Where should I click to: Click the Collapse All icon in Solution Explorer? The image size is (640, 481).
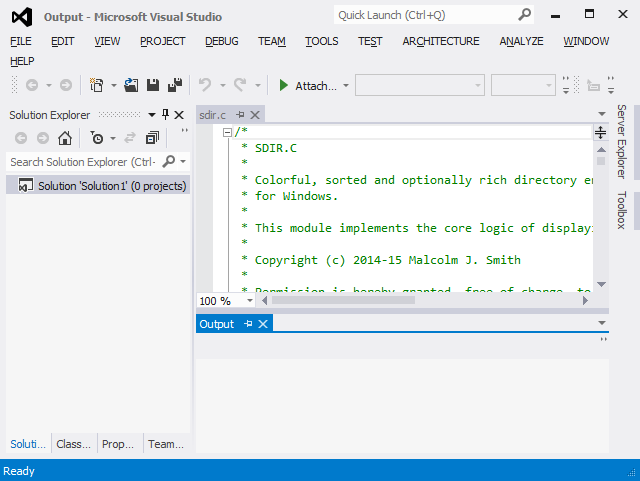(x=152, y=138)
